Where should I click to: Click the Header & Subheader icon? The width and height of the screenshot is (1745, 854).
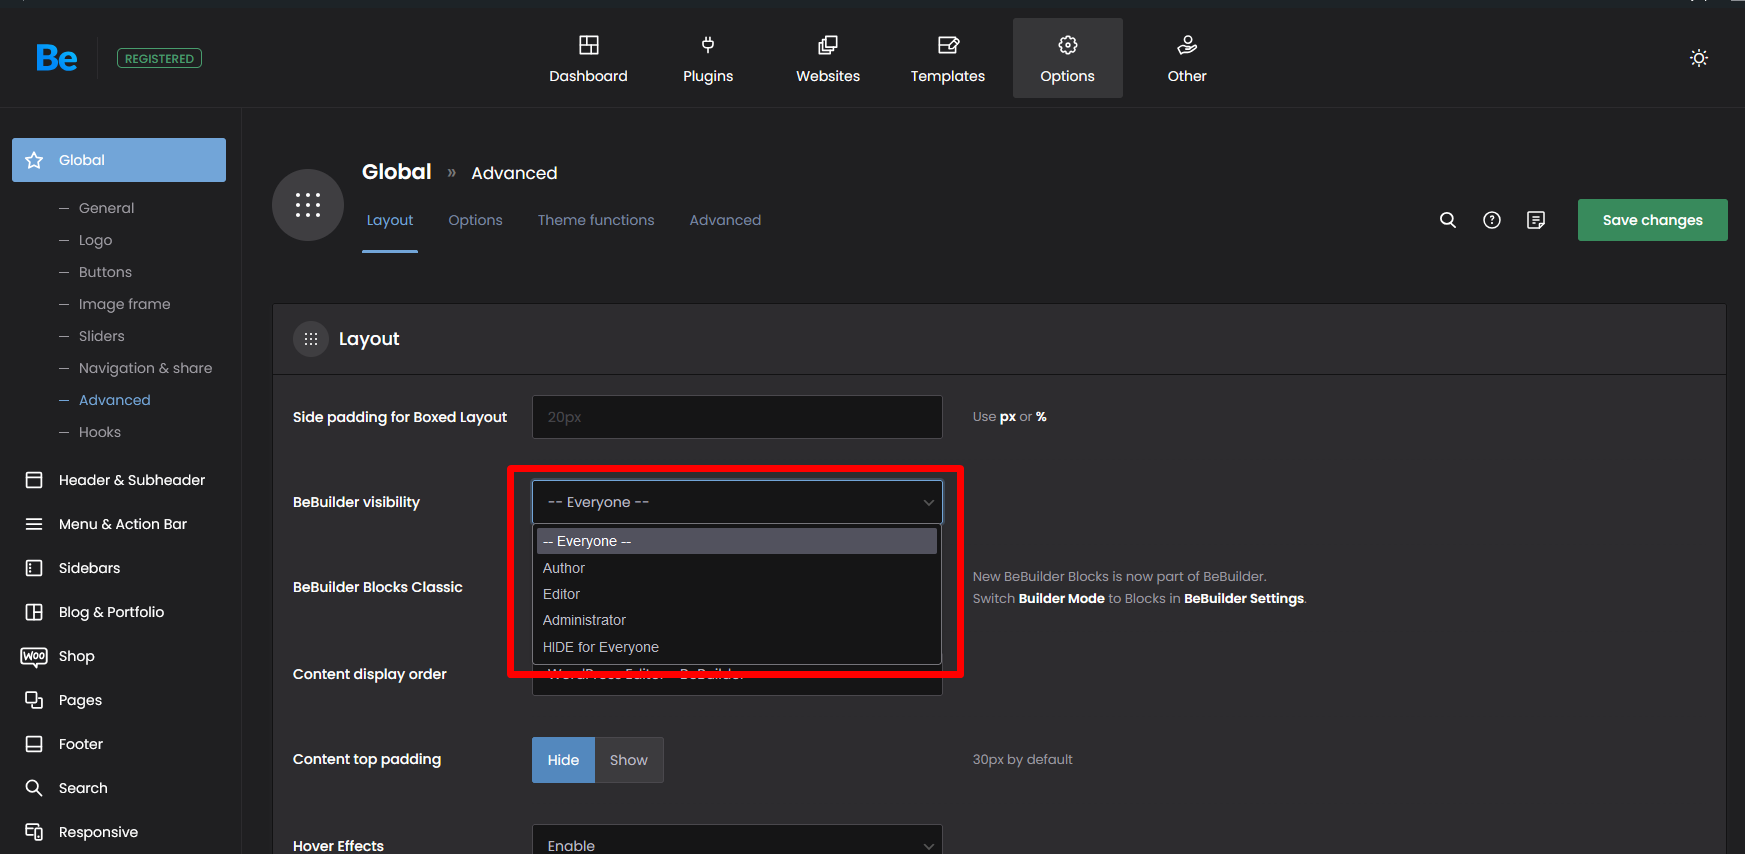pos(34,480)
